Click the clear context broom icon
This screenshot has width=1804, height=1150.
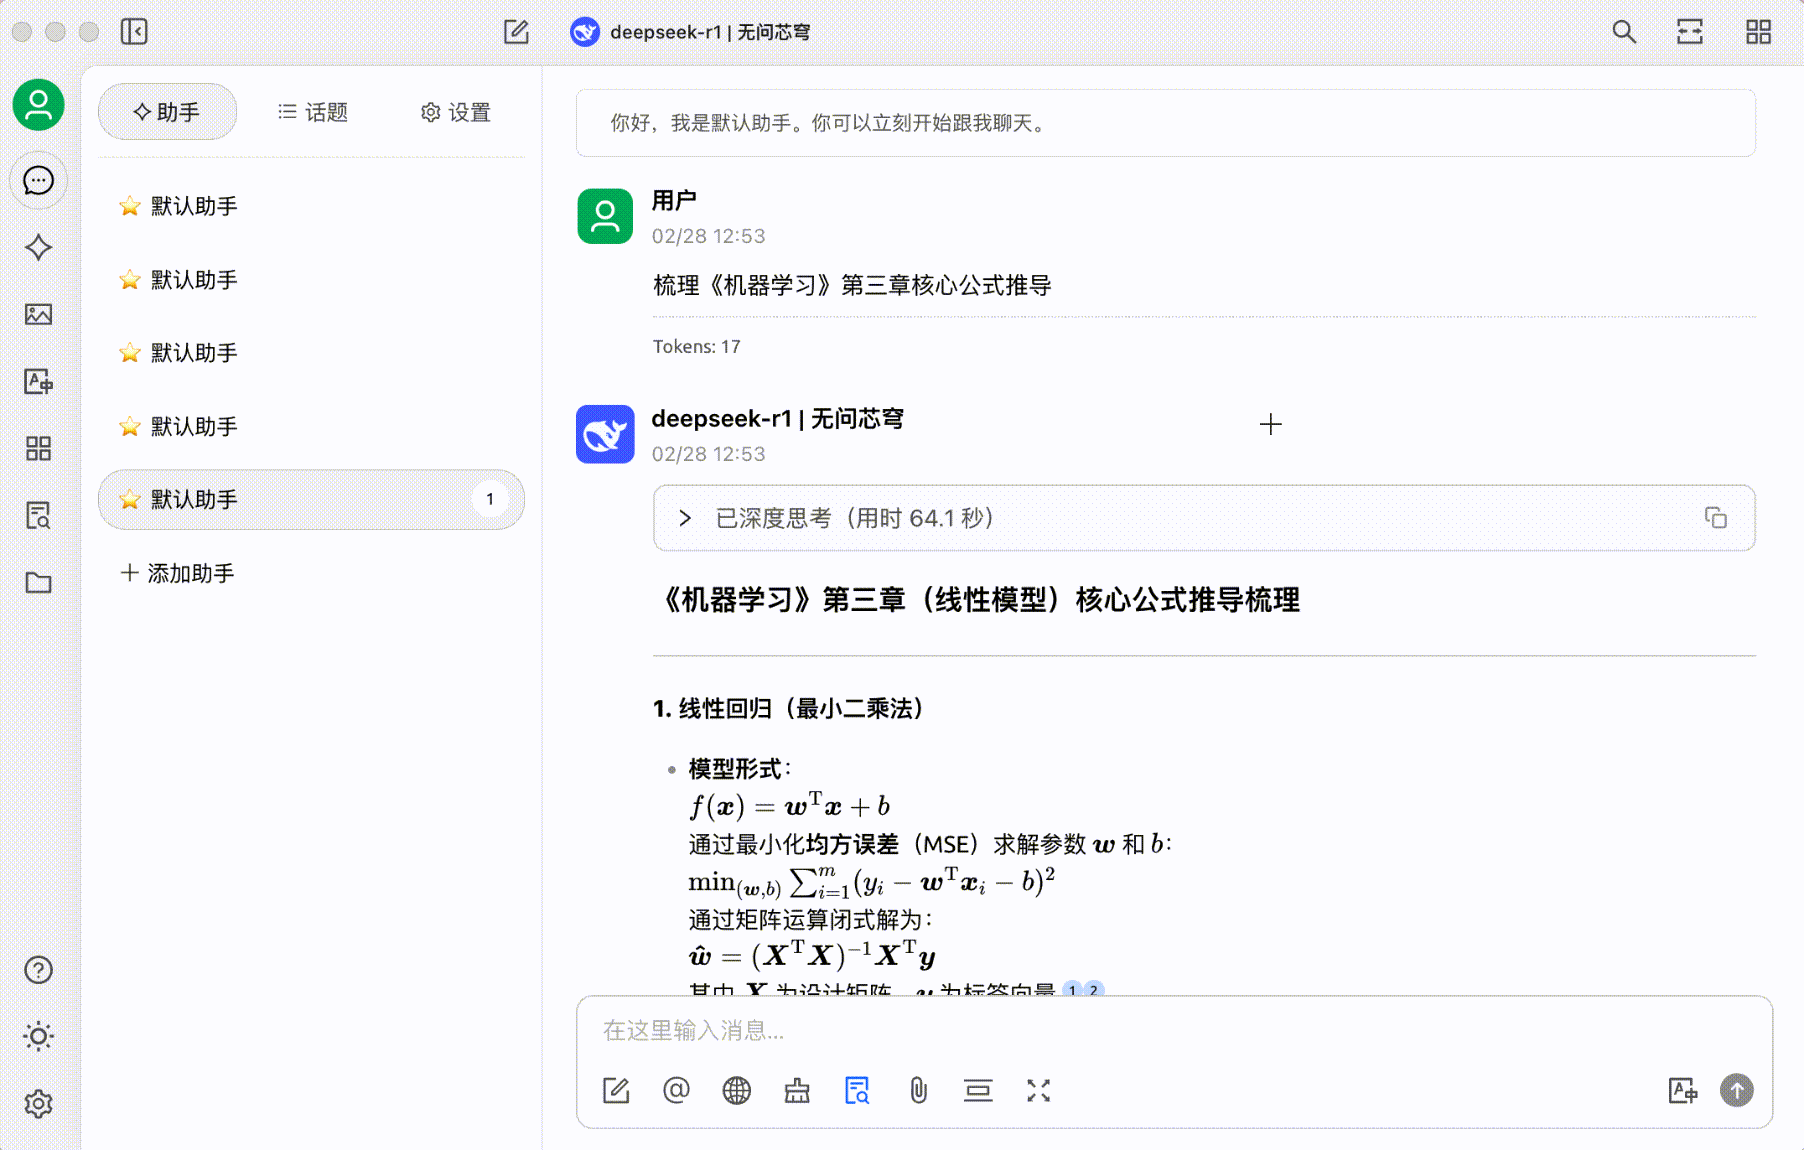coord(797,1090)
